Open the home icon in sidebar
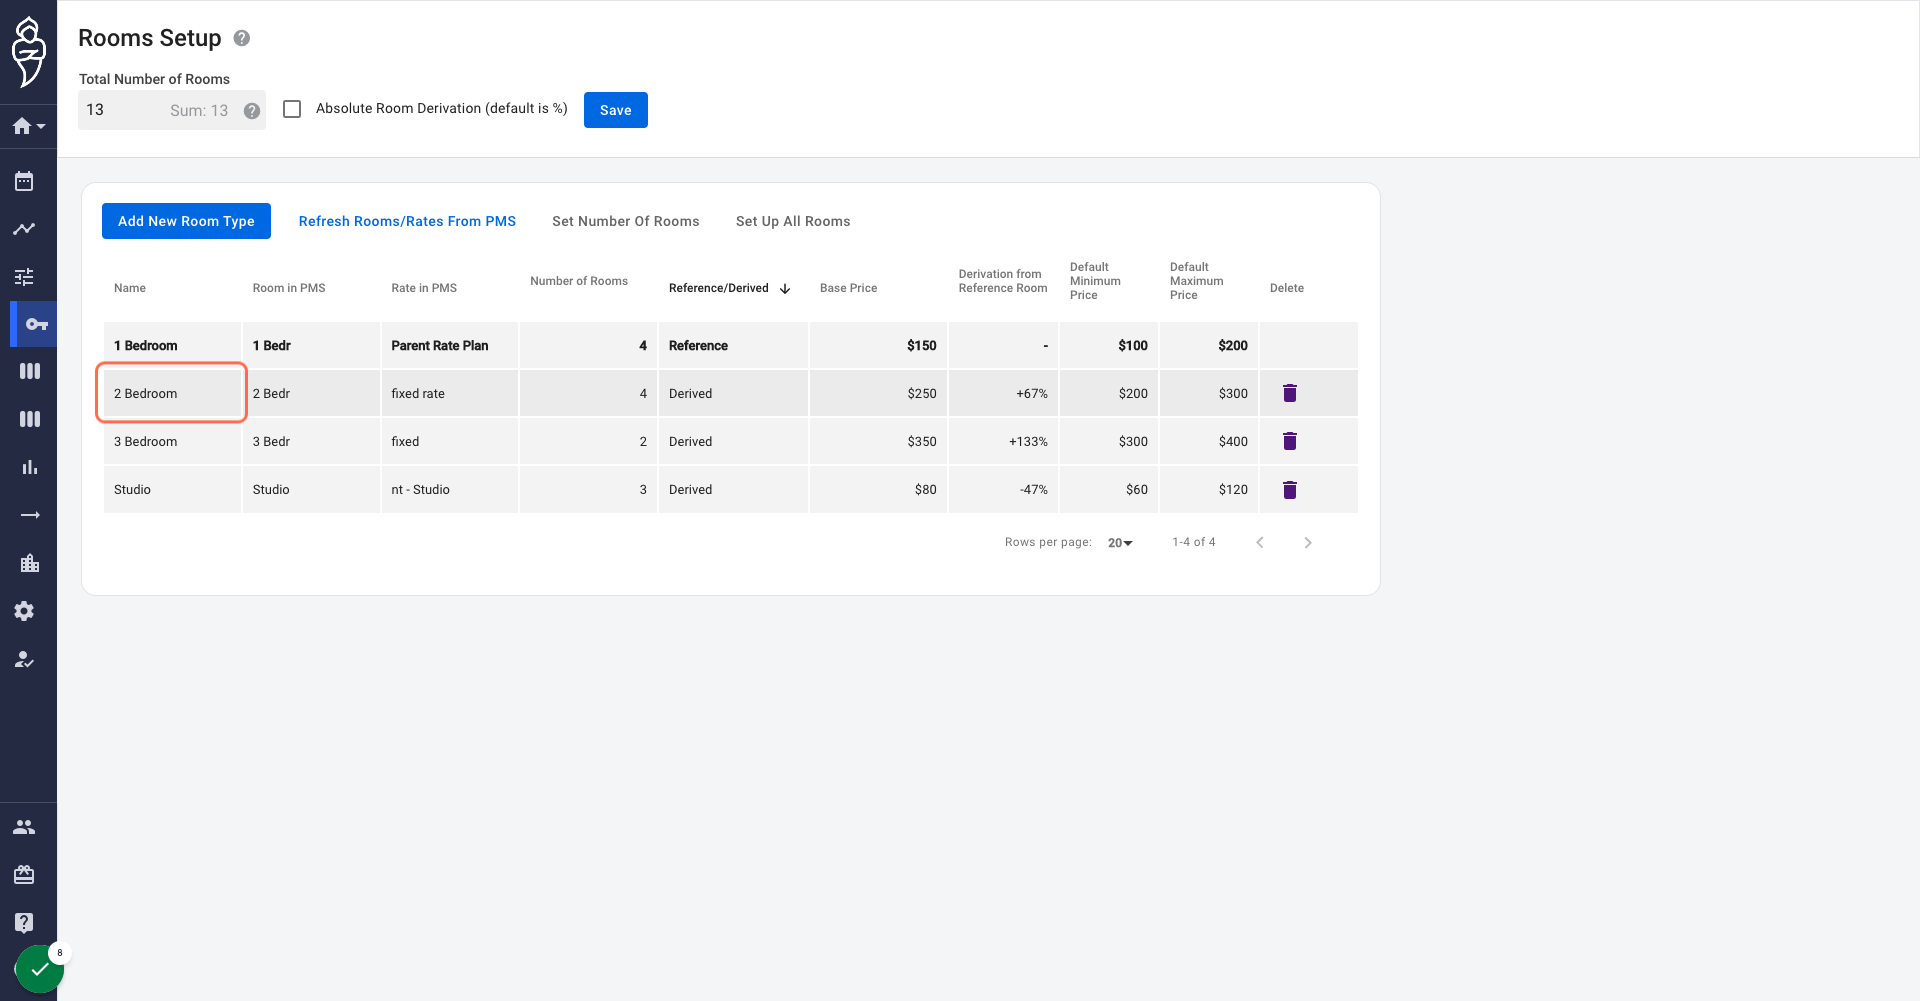 pos(28,126)
